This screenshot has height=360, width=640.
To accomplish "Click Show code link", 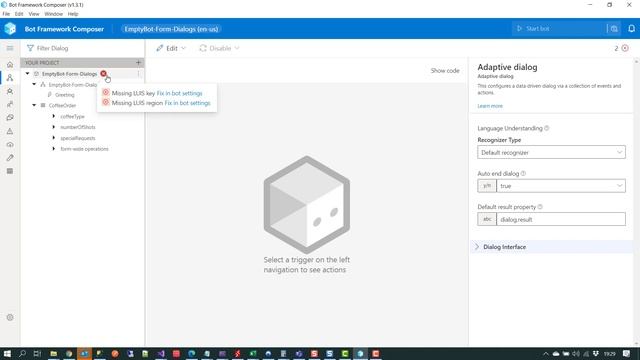I will (x=445, y=71).
